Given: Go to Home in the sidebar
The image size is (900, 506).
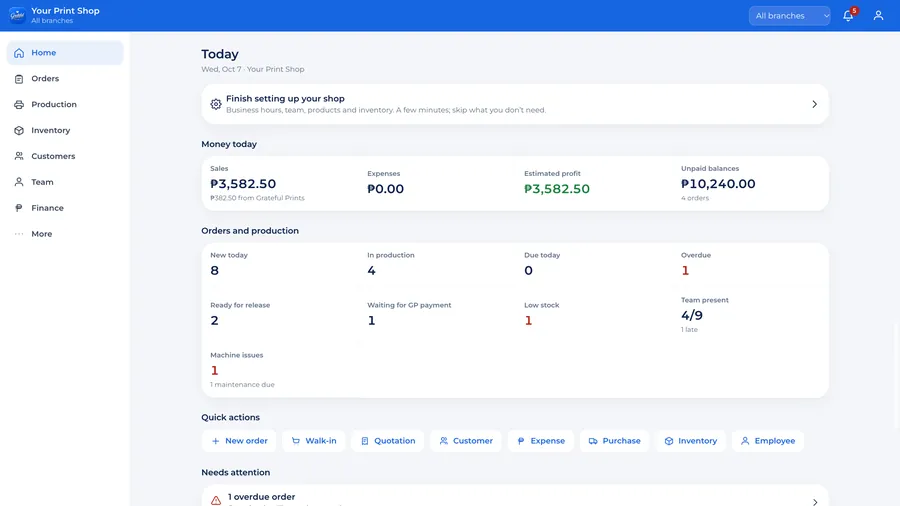Looking at the screenshot, I should tap(65, 53).
